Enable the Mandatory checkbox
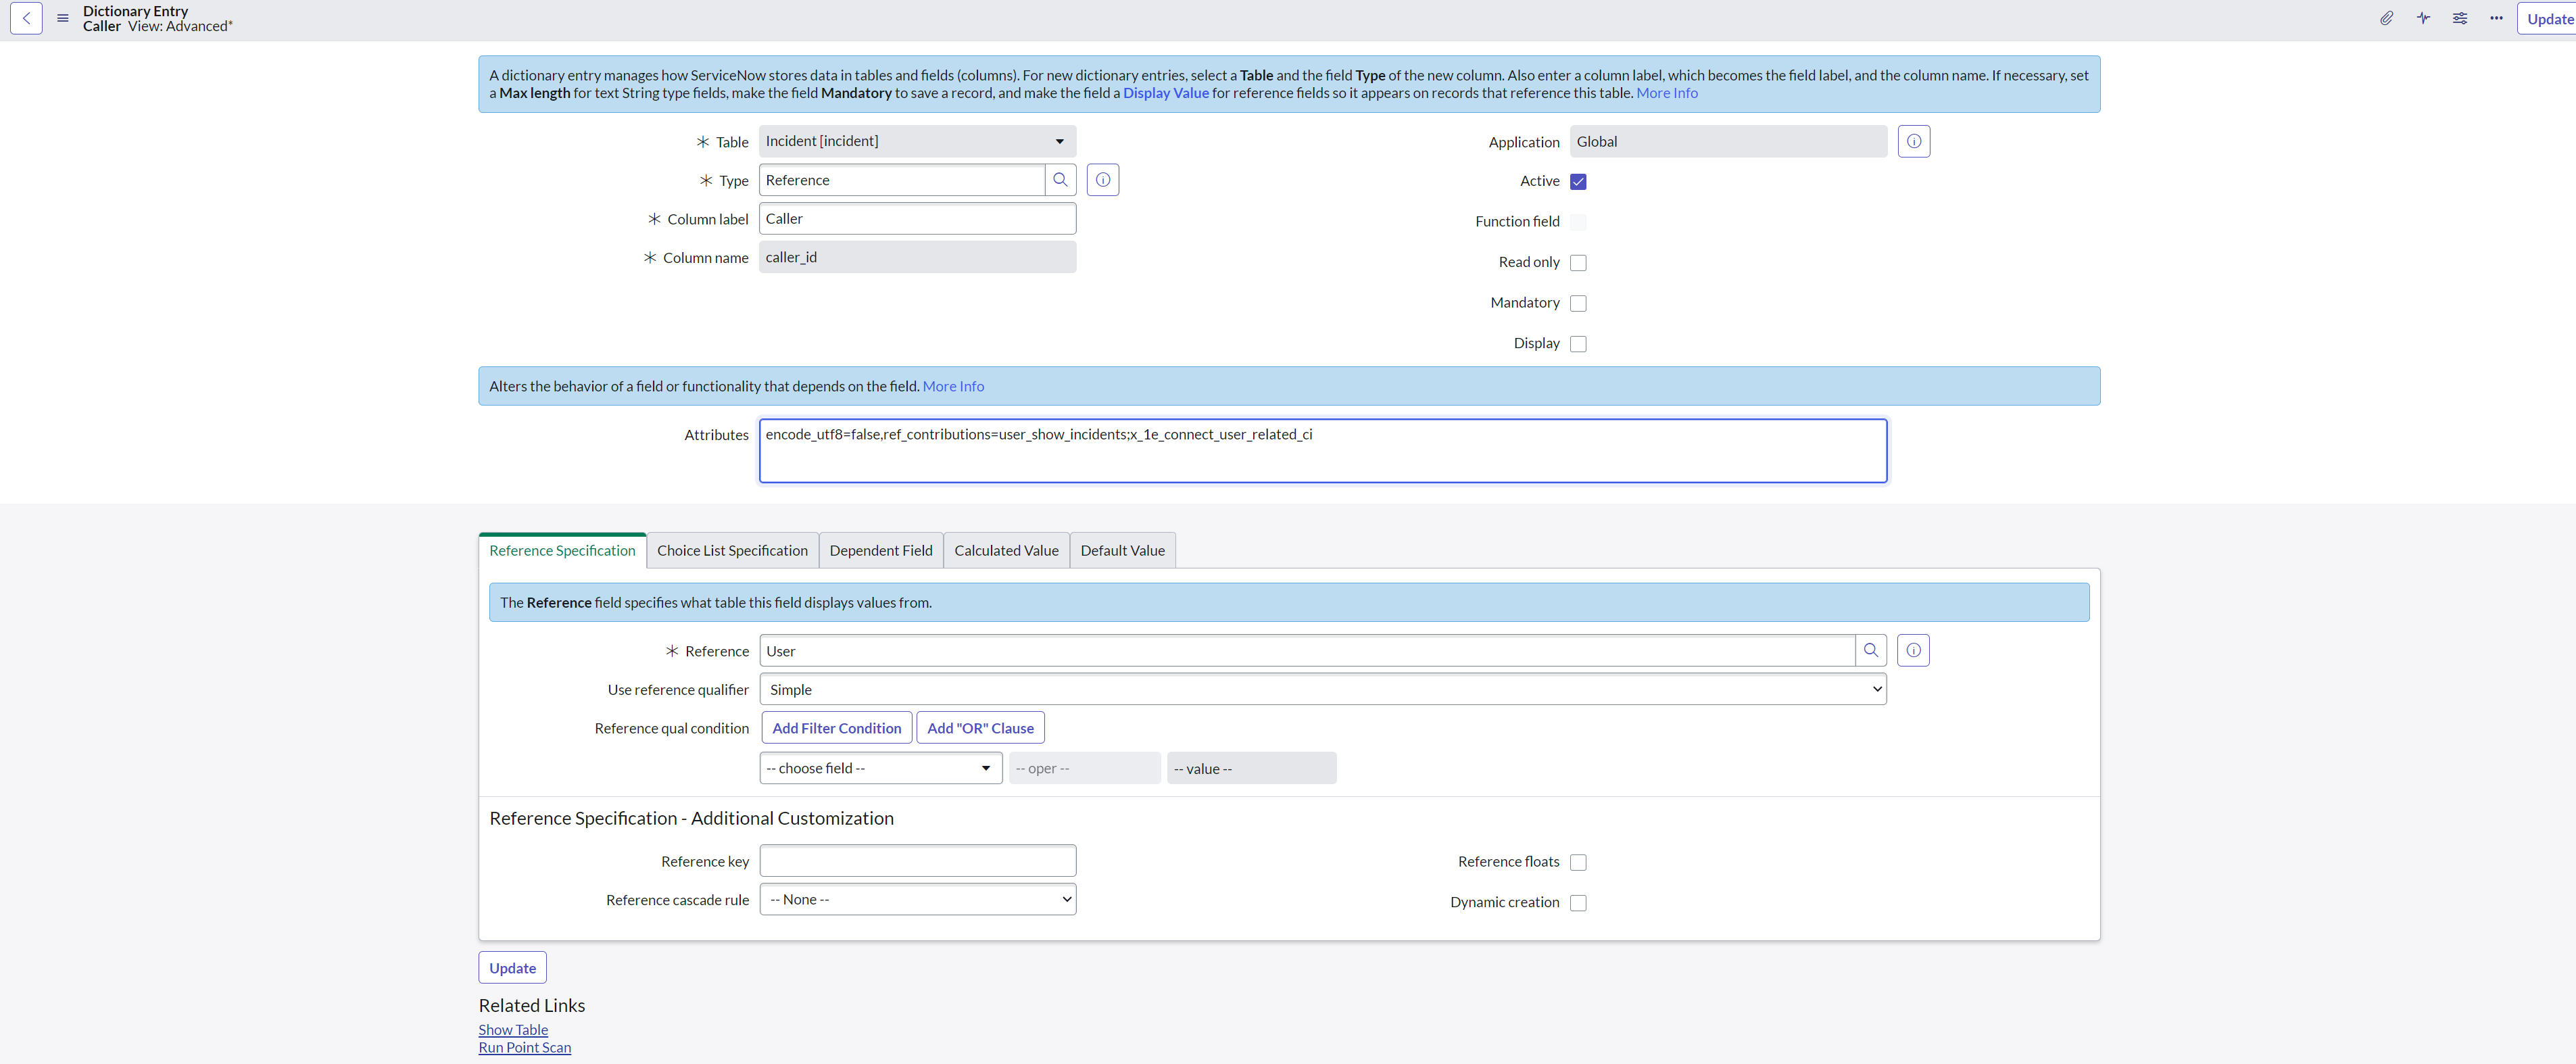This screenshot has height=1064, width=2576. click(x=1578, y=303)
